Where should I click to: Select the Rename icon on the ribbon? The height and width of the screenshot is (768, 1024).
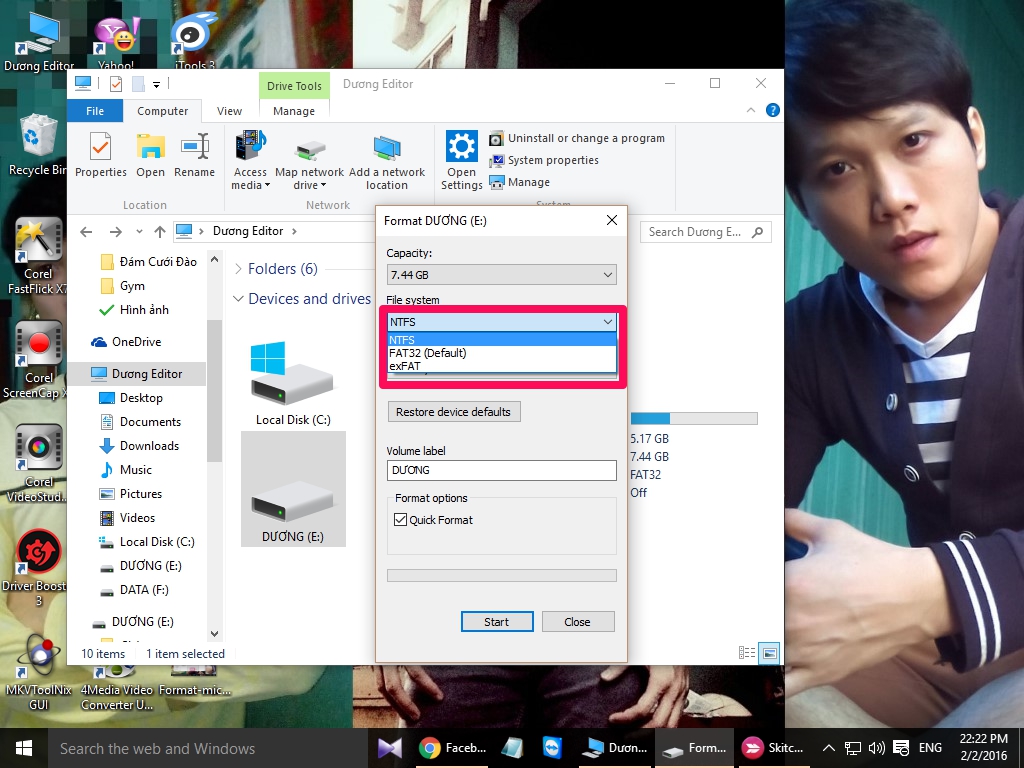coord(195,155)
